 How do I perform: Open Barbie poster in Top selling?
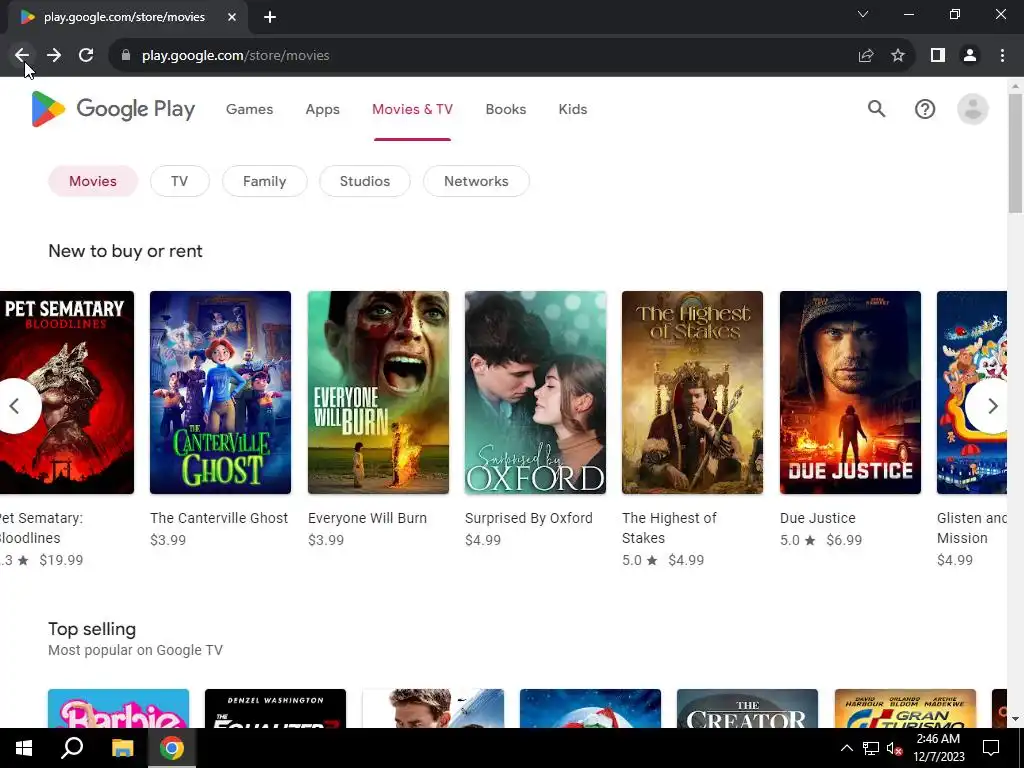tap(118, 708)
